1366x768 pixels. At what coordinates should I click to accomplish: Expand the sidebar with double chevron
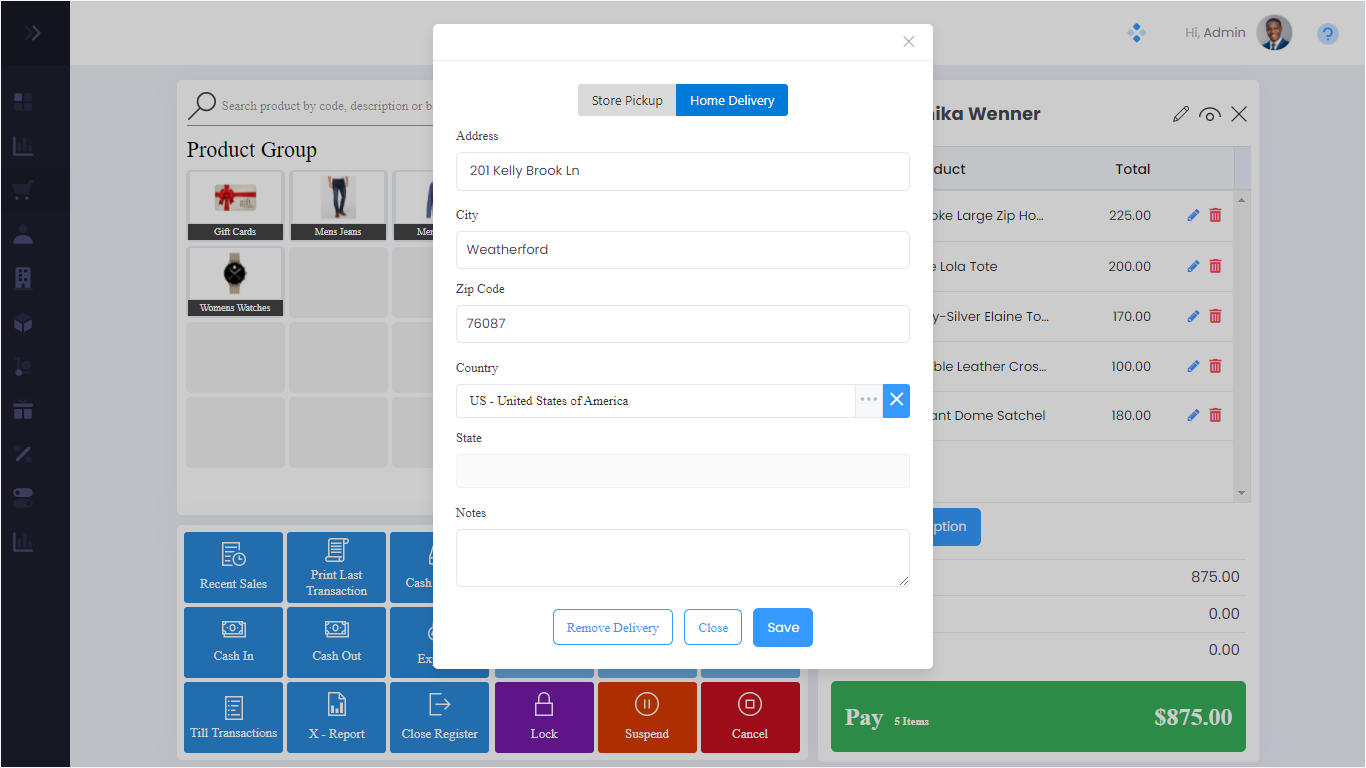click(x=33, y=33)
